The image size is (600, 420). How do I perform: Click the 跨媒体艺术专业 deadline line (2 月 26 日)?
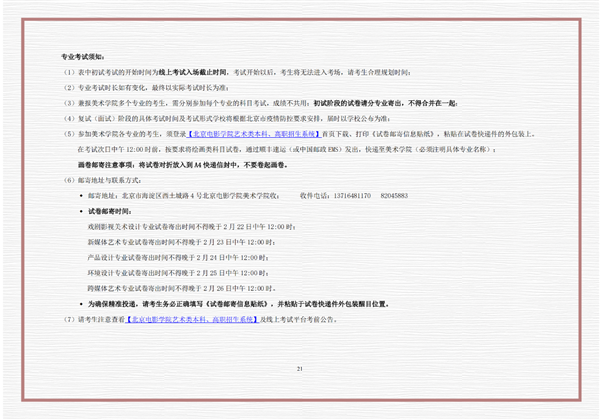[182, 288]
